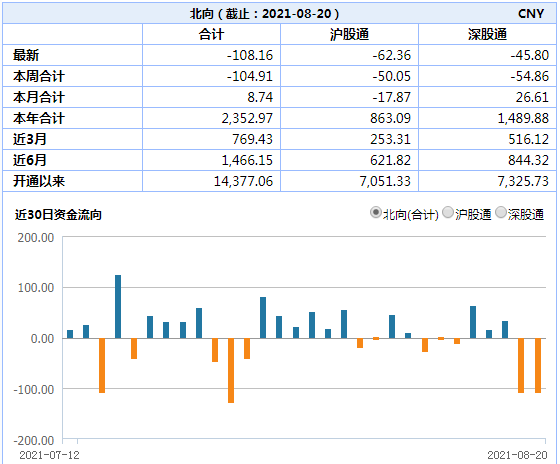Select the 深股通 radio button

(x=501, y=213)
